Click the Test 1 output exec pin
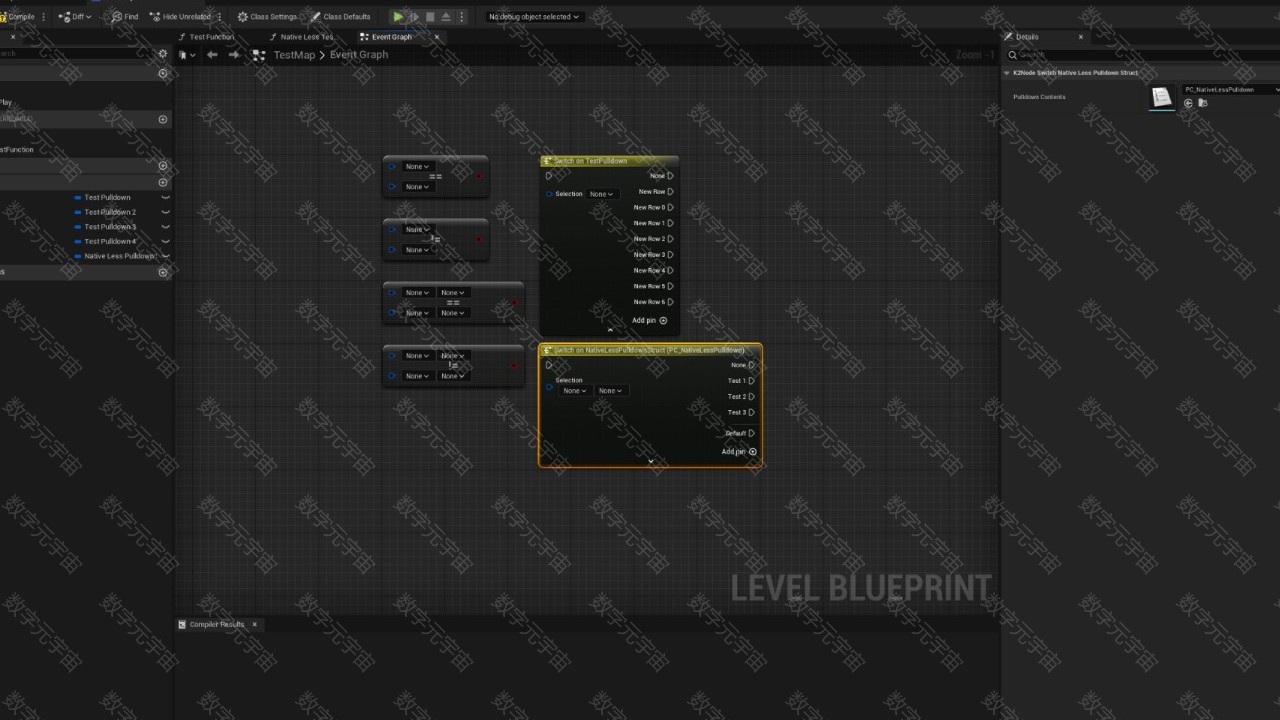The width and height of the screenshot is (1280, 720). point(752,381)
